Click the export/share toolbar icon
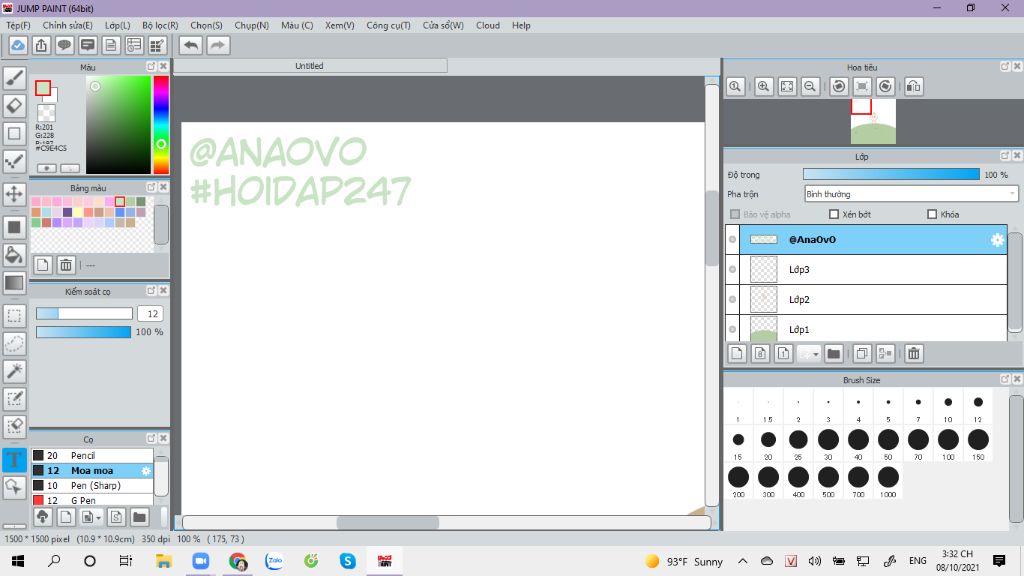This screenshot has width=1024, height=576. click(41, 45)
